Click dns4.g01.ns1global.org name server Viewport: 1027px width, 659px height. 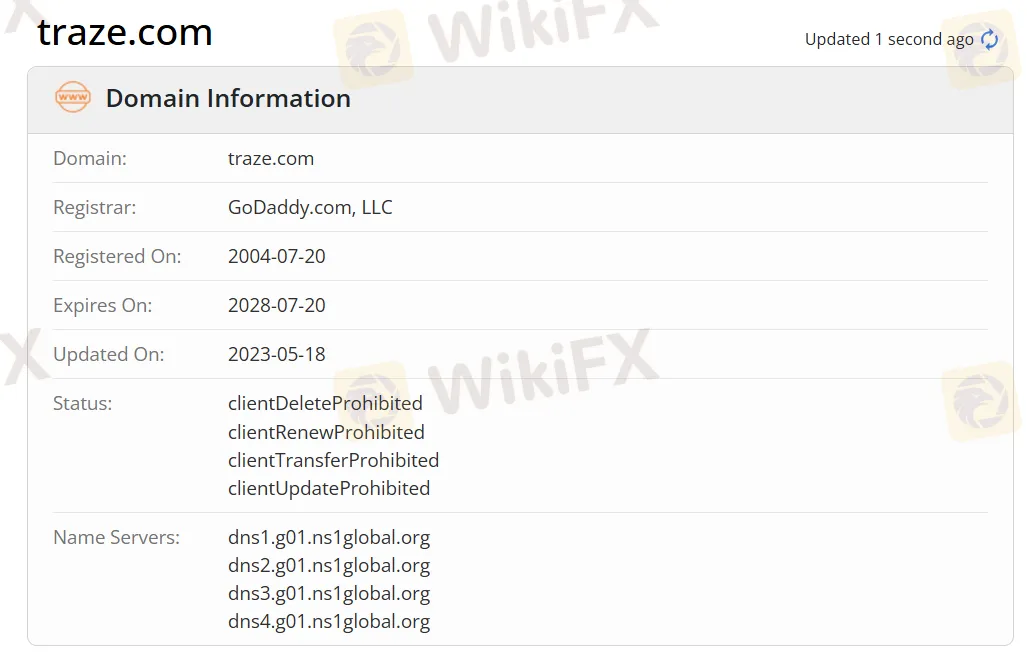[x=329, y=622]
